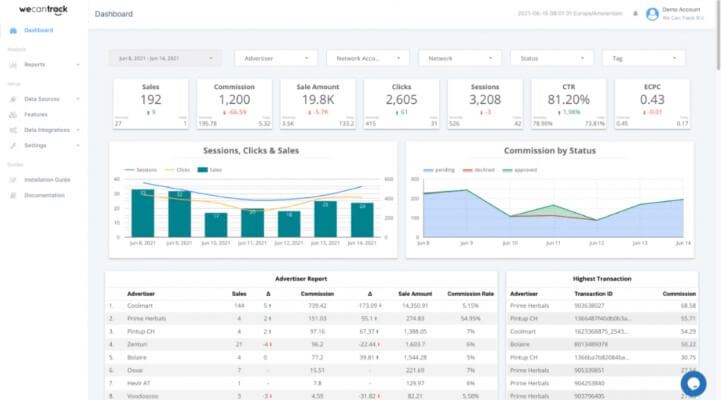Expand the Data Integrations submenu chevron
721x400 pixels.
(78, 130)
